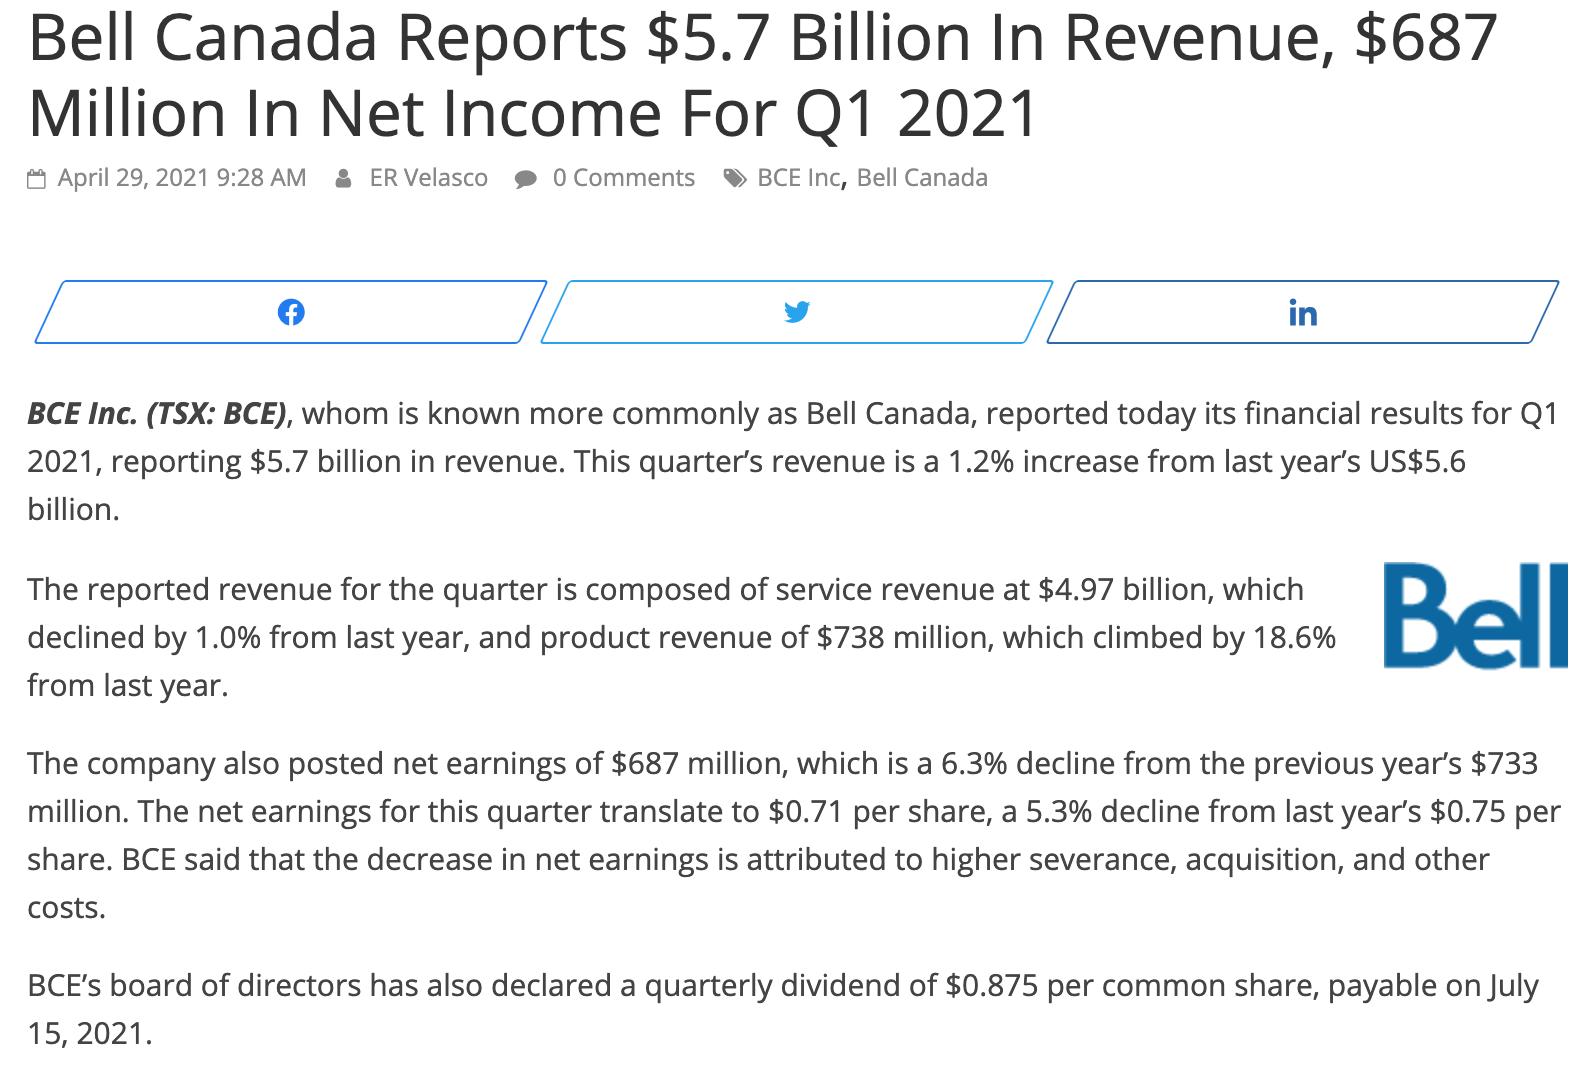Click the author person icon

[x=343, y=179]
